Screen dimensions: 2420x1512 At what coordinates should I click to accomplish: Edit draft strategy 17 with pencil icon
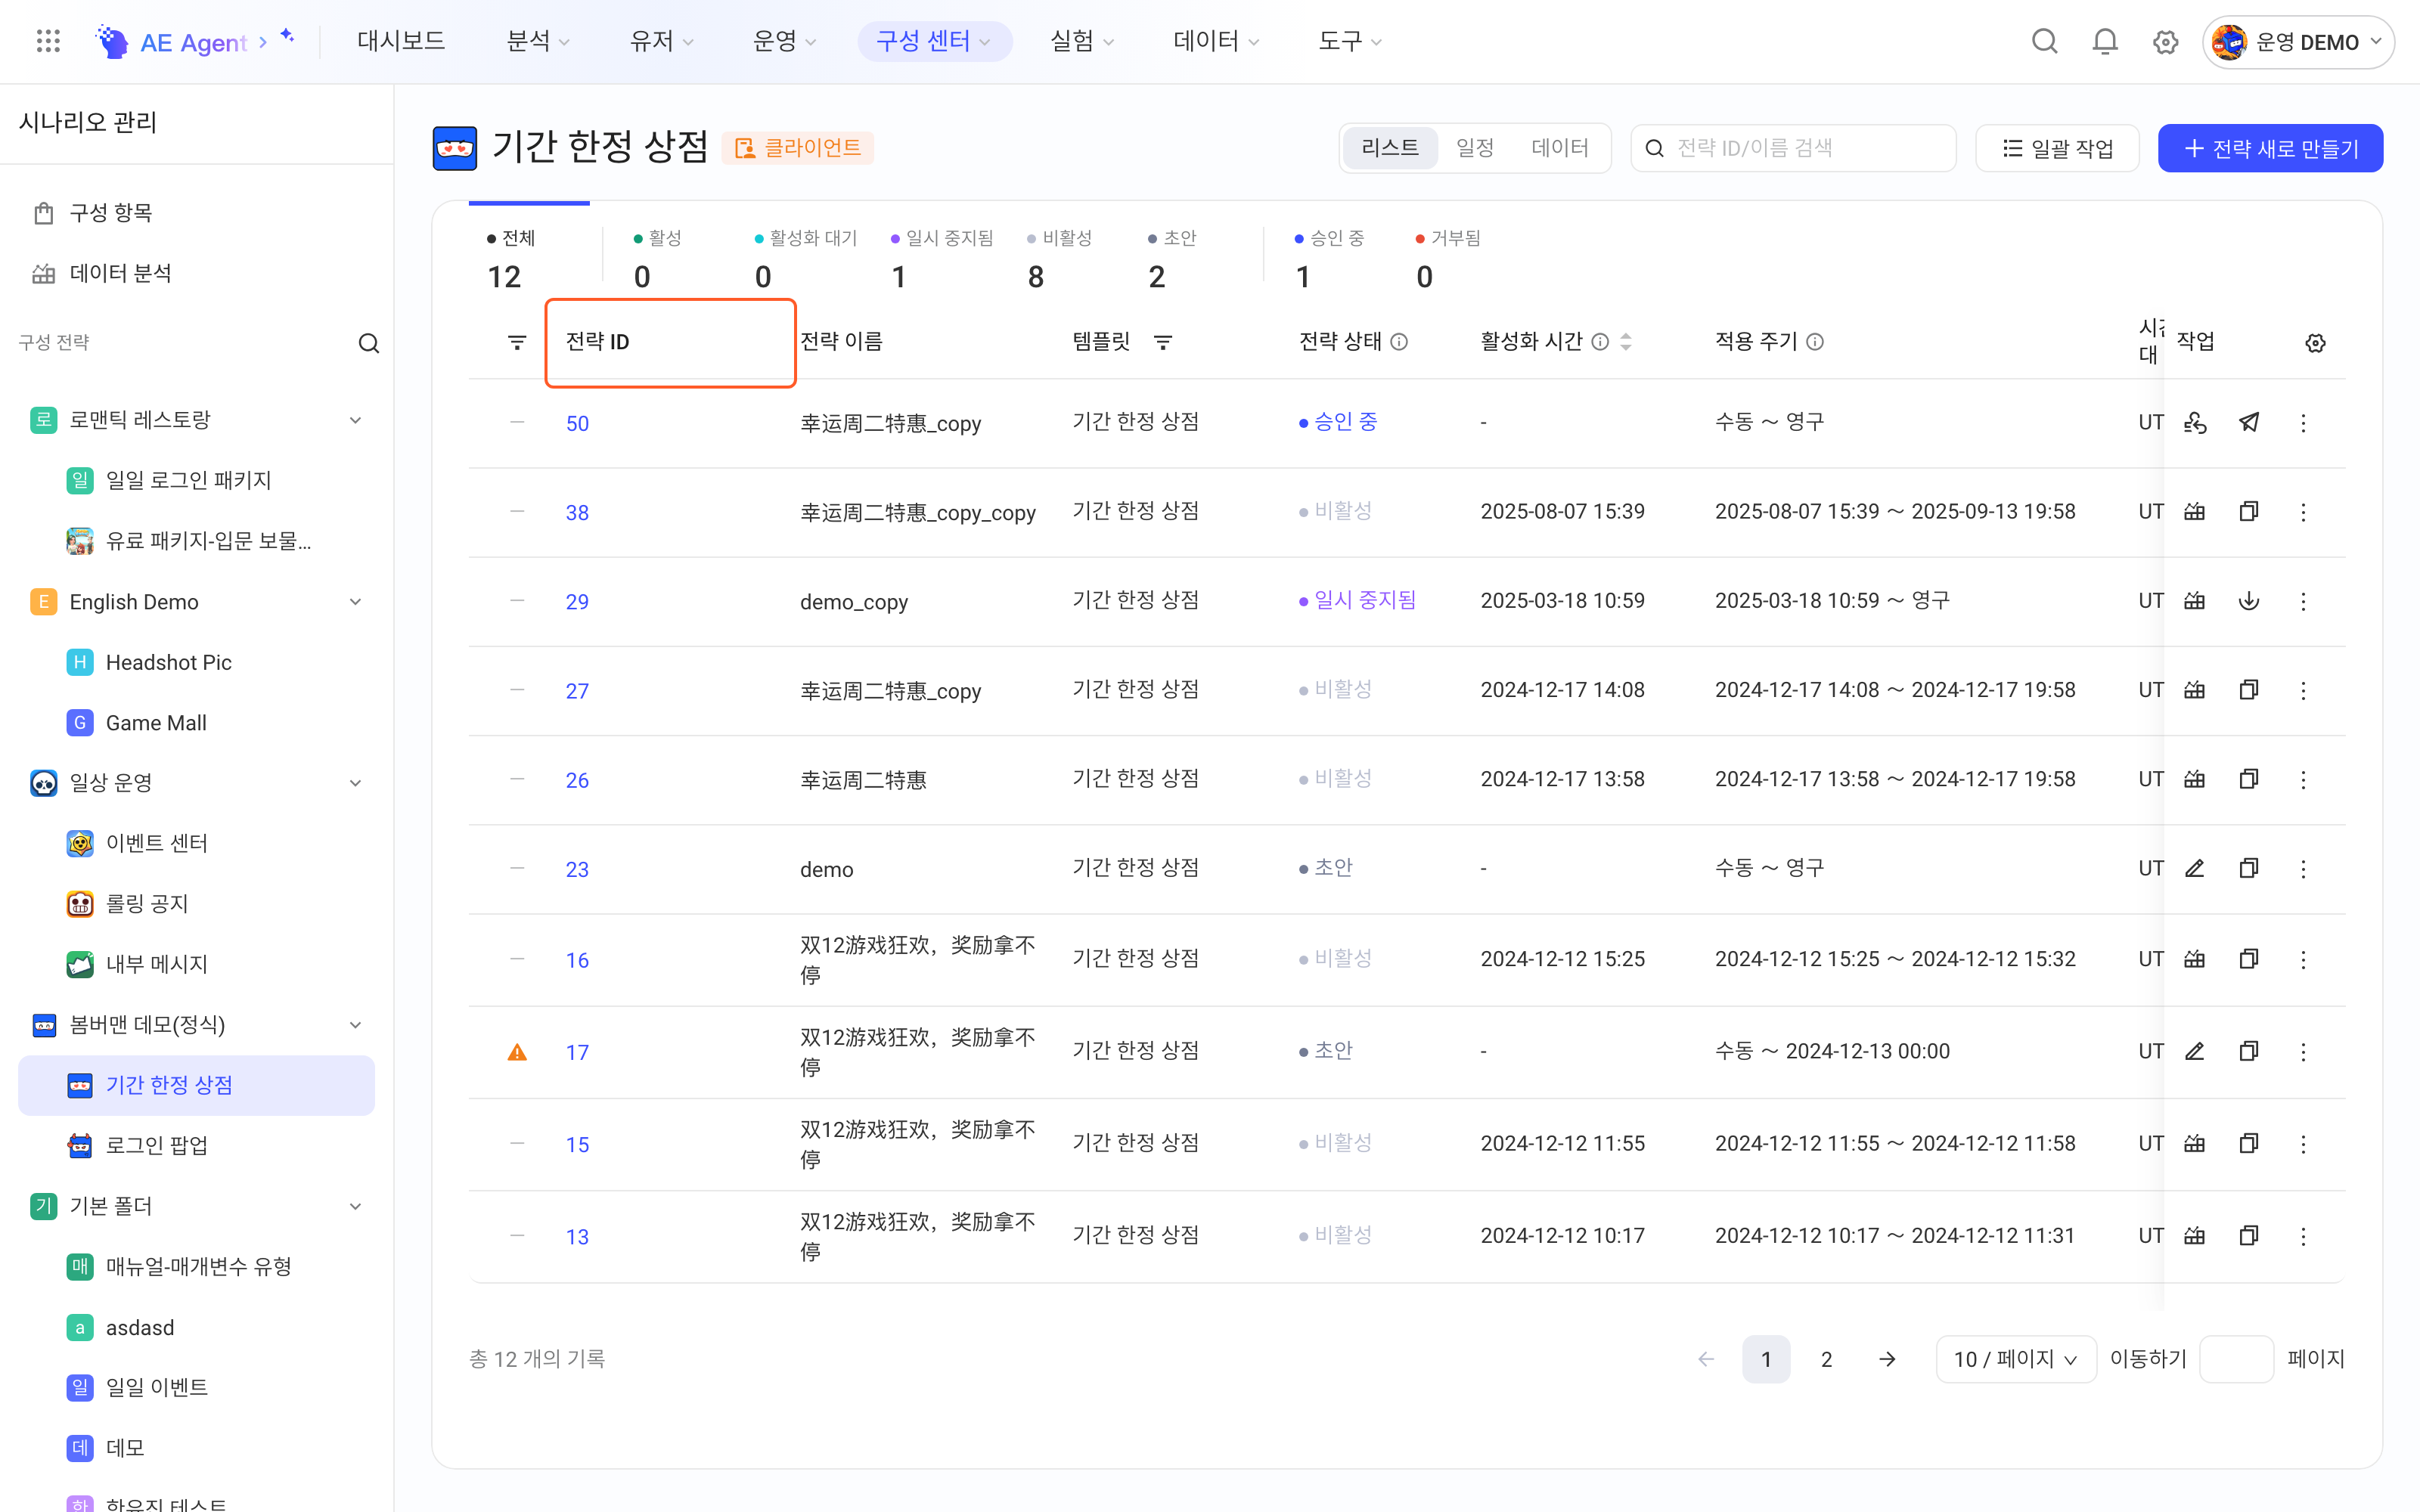click(x=2194, y=1051)
